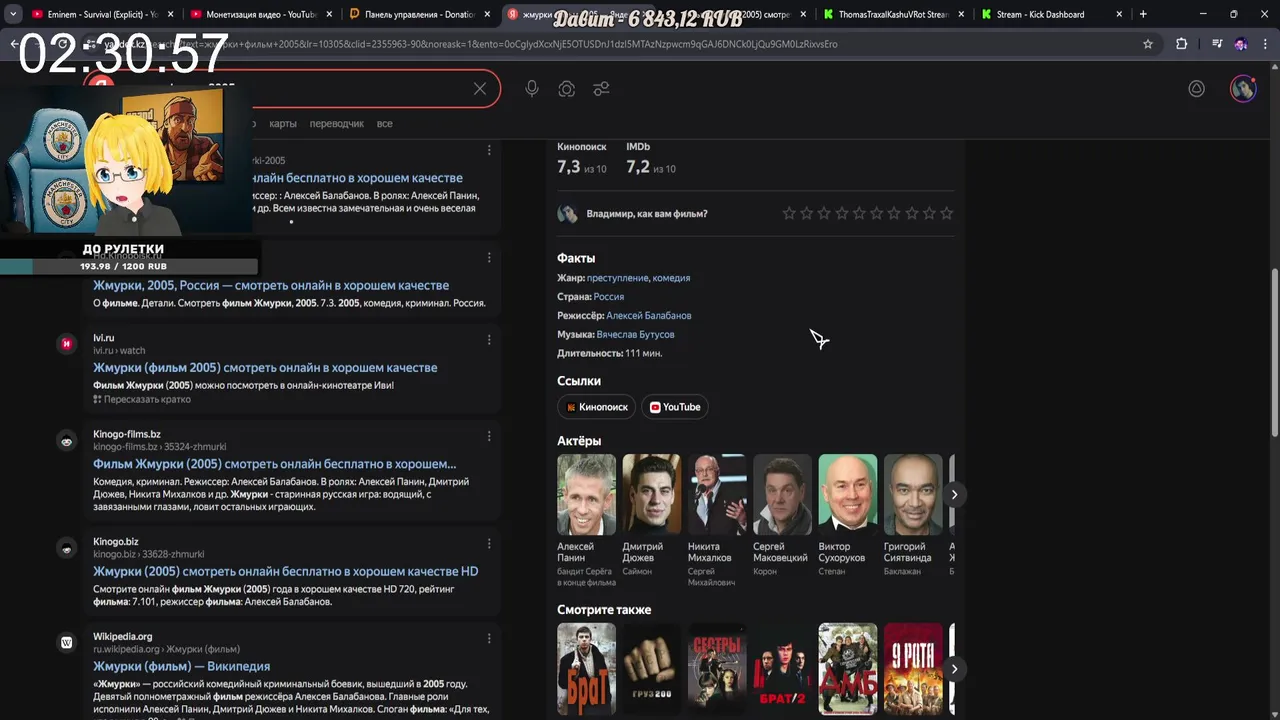Bookmark this page with the star icon
Screen dimensions: 1280x720
(x=1148, y=44)
